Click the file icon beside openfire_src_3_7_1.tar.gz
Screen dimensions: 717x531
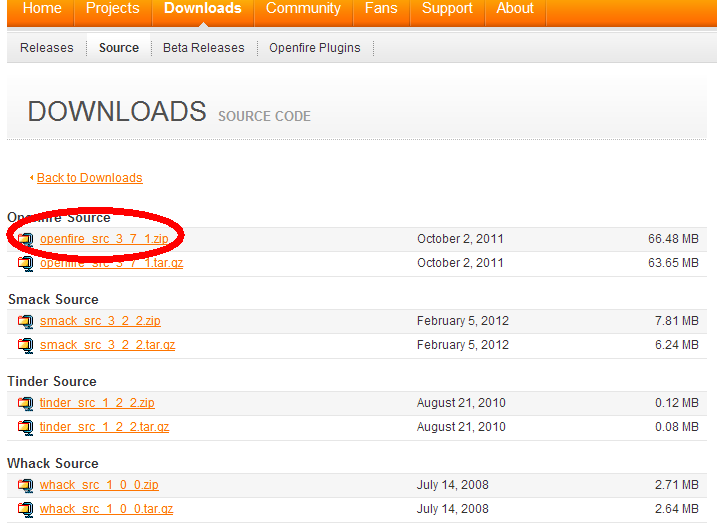[26, 263]
